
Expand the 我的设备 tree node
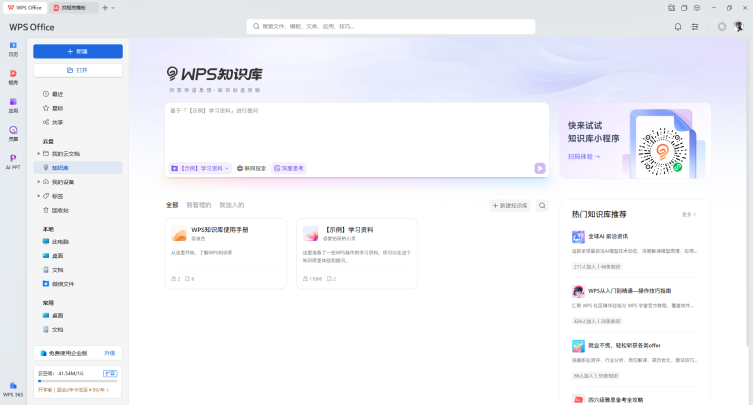coord(39,182)
